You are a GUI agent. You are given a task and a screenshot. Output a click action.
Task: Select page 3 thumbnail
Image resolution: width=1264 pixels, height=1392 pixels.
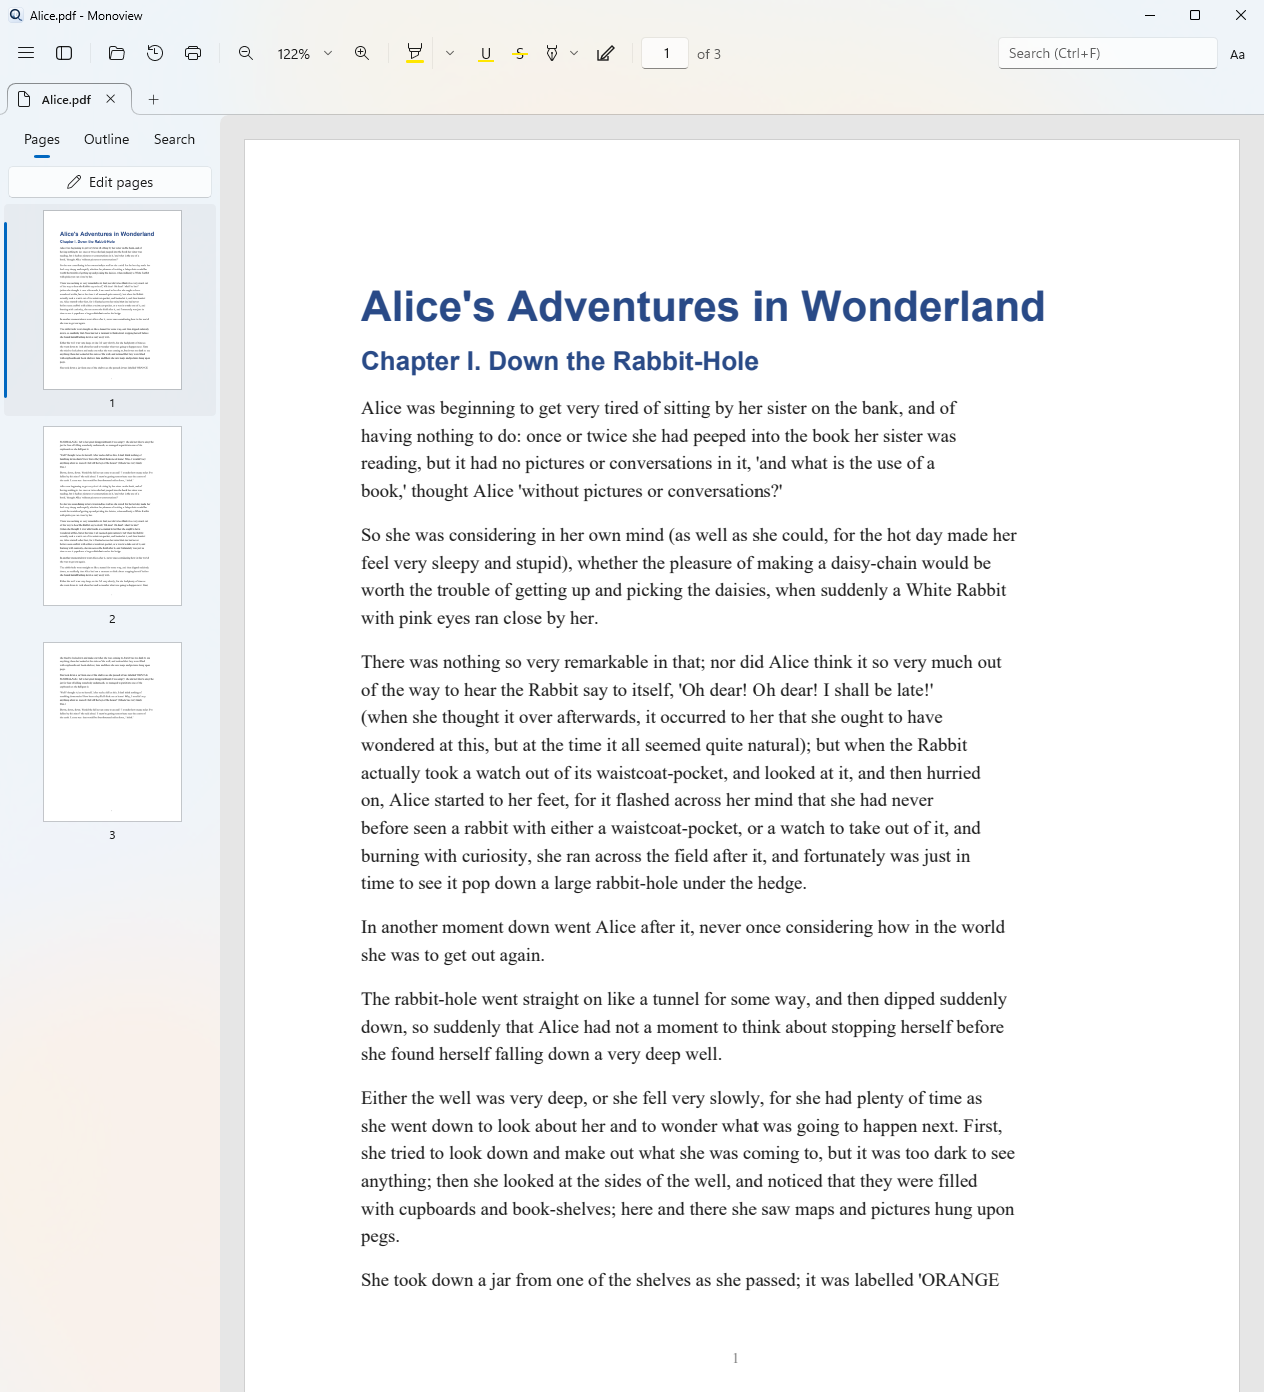(112, 732)
